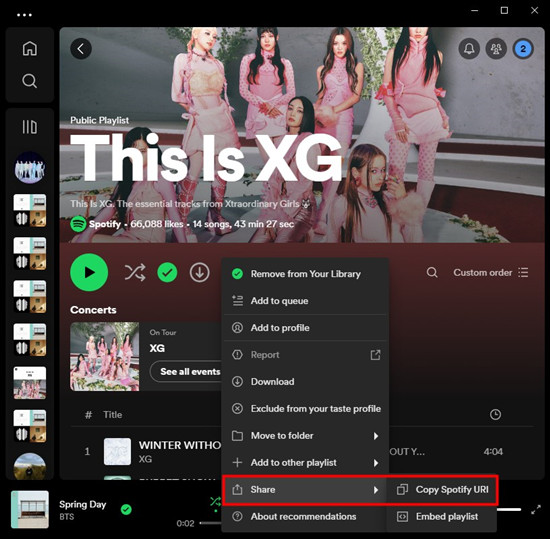Viewport: 550px width, 539px height.
Task: Select Add to queue menu item
Action: (306, 301)
